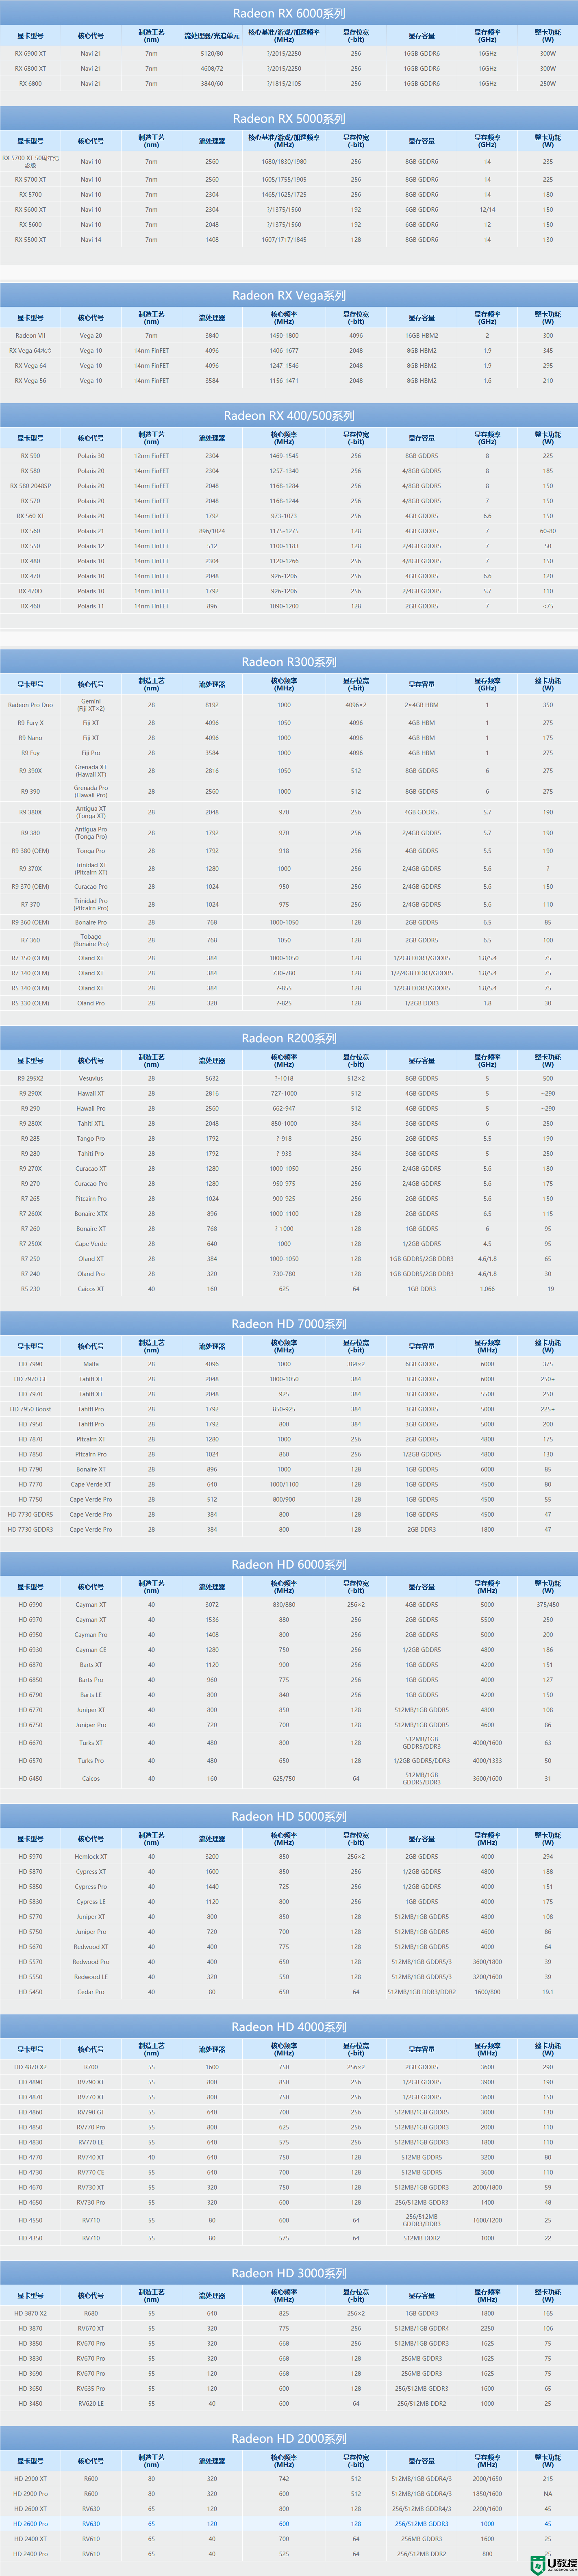Click the Radeon HD 6000系列 heading

click(x=289, y=1564)
